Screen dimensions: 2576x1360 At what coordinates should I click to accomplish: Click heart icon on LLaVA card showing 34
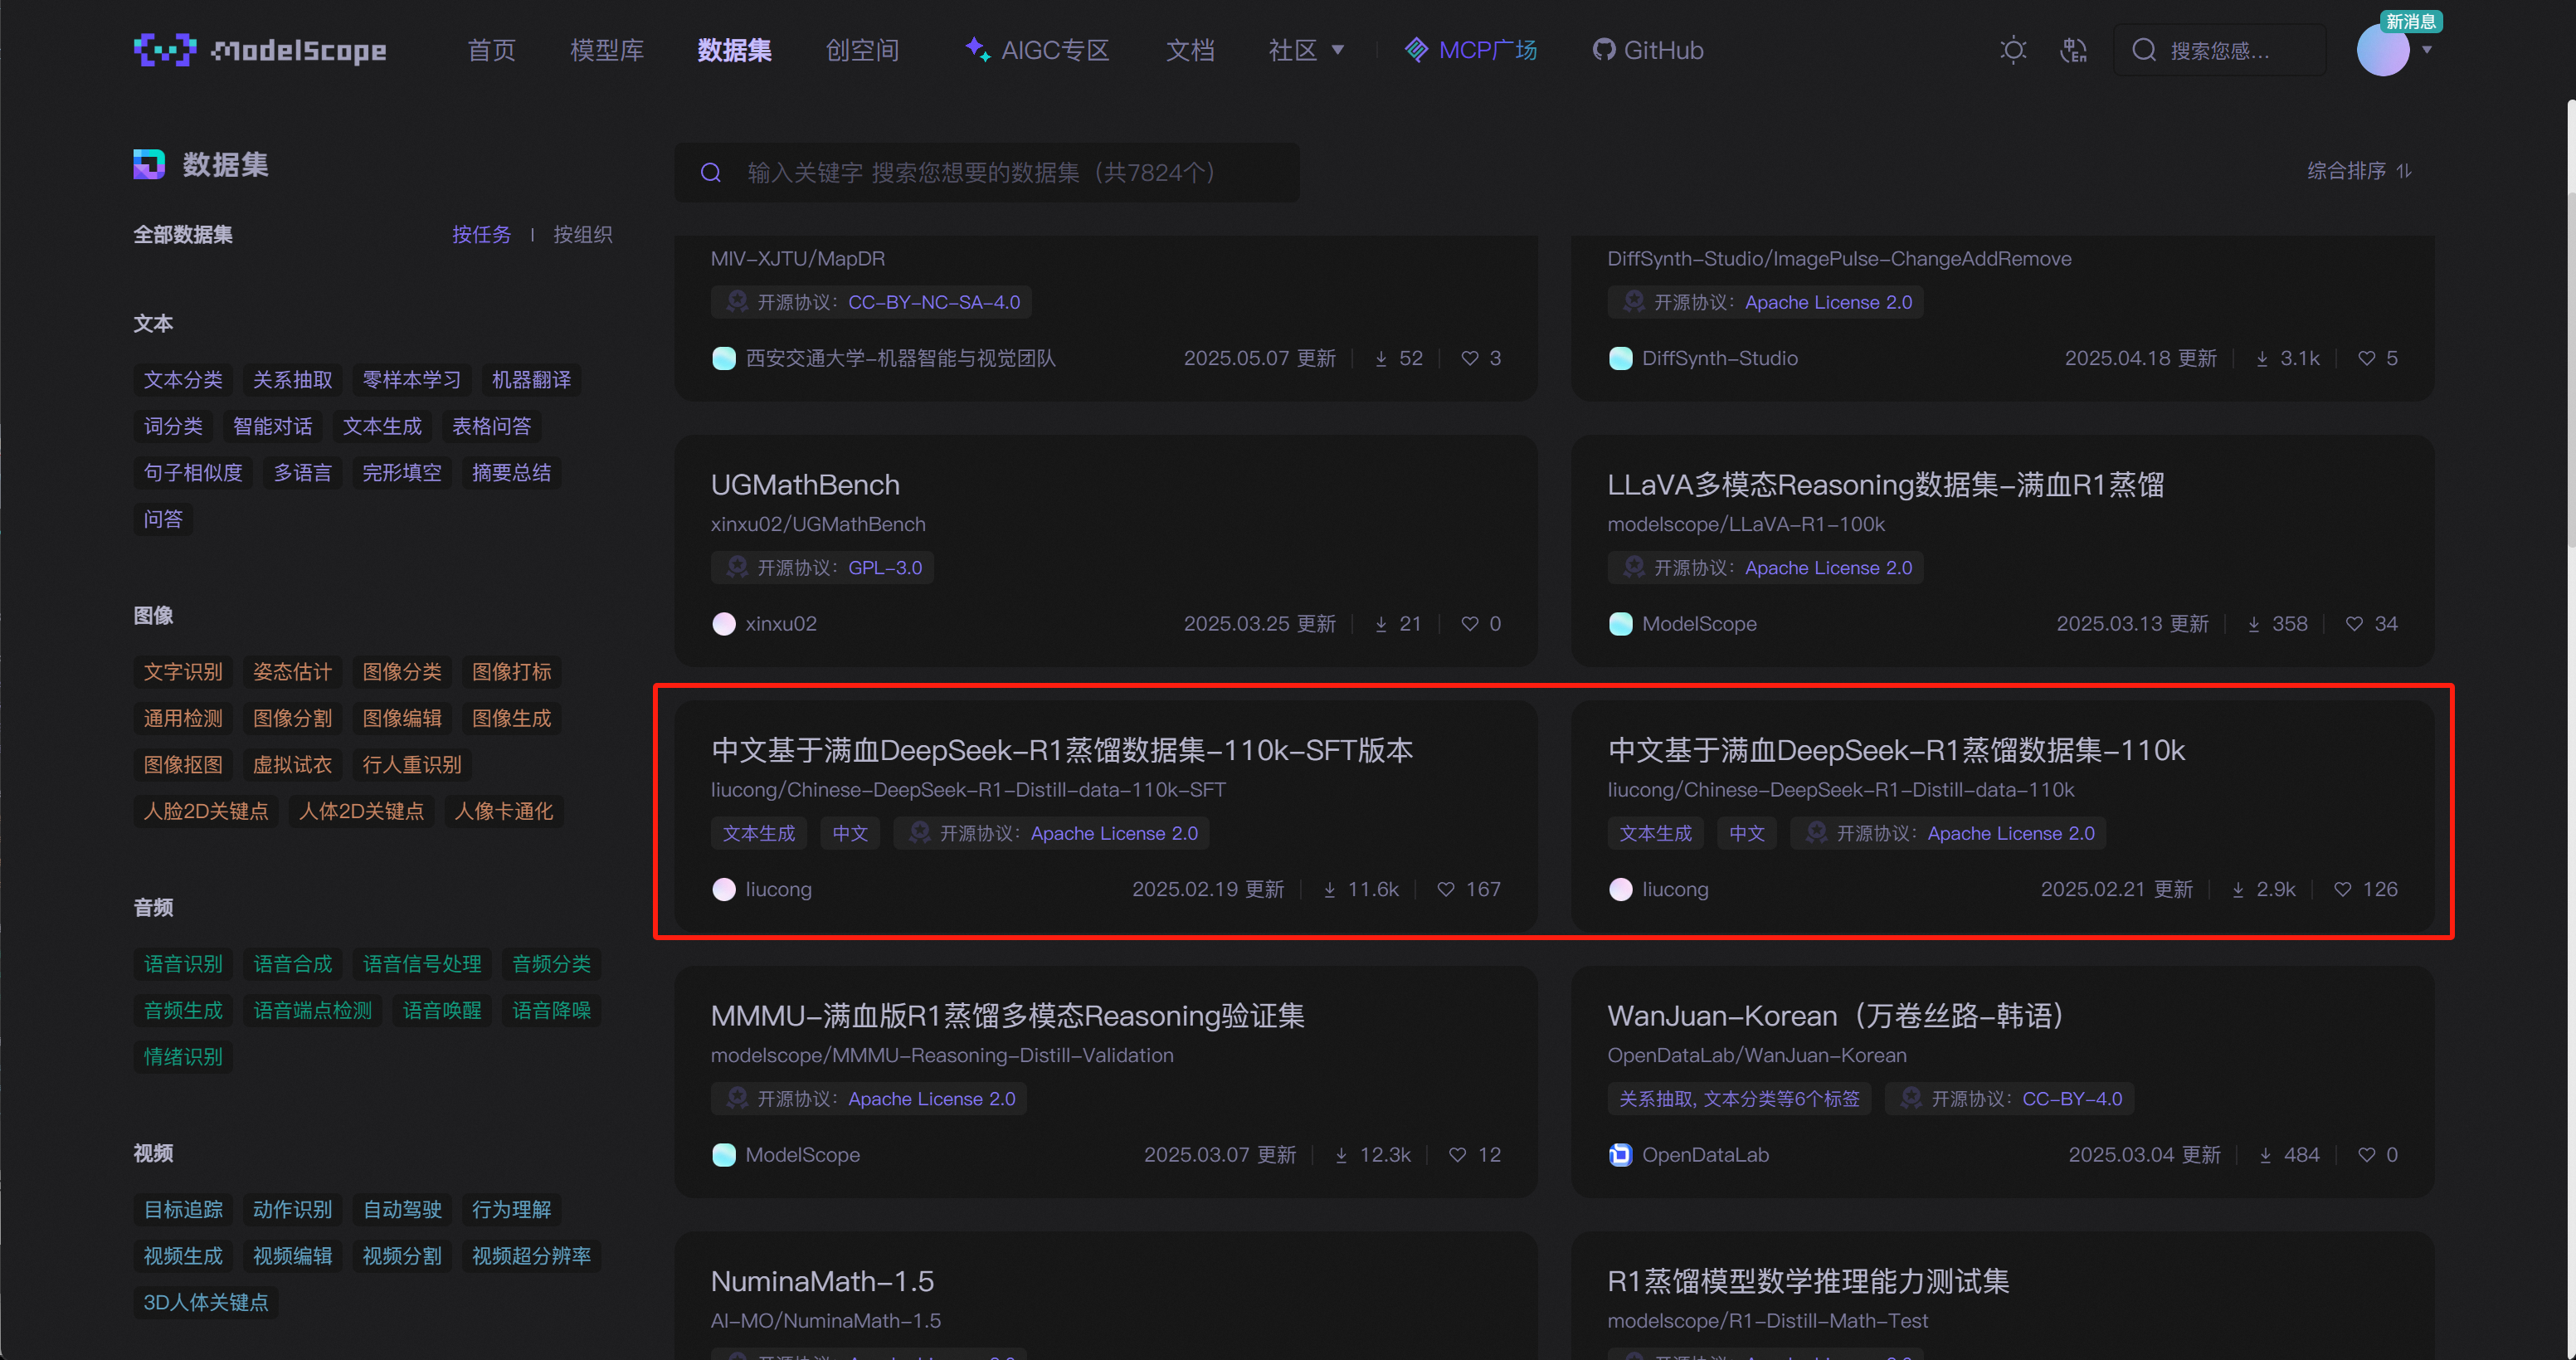point(2354,624)
